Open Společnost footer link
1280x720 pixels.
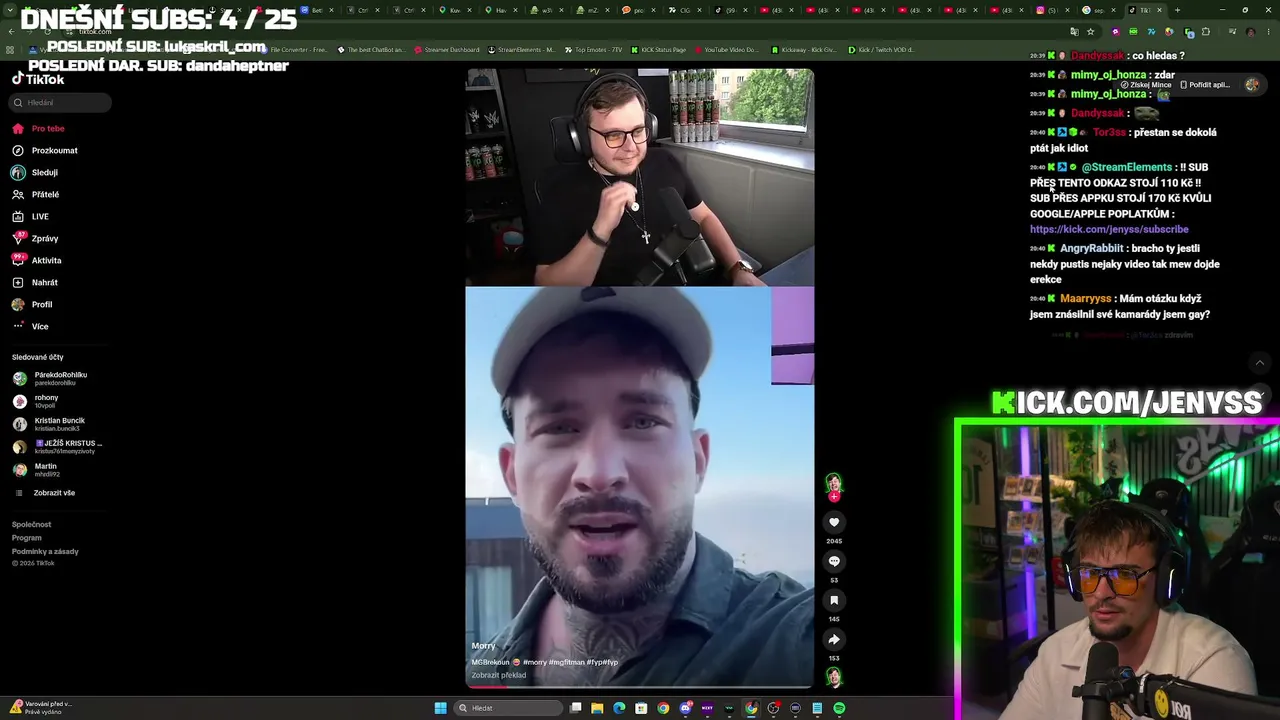(31, 524)
